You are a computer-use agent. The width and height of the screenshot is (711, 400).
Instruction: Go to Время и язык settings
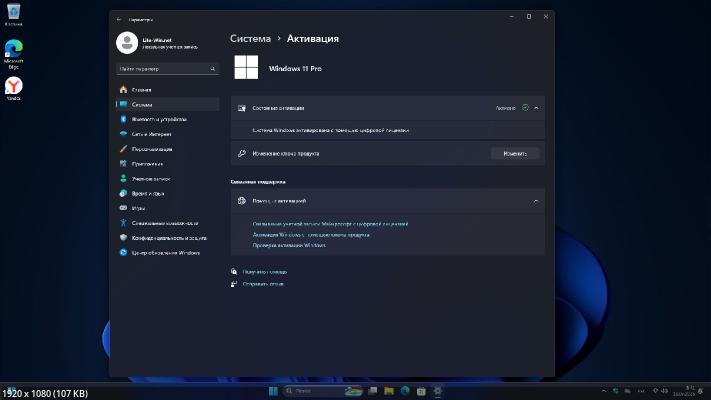coord(167,193)
